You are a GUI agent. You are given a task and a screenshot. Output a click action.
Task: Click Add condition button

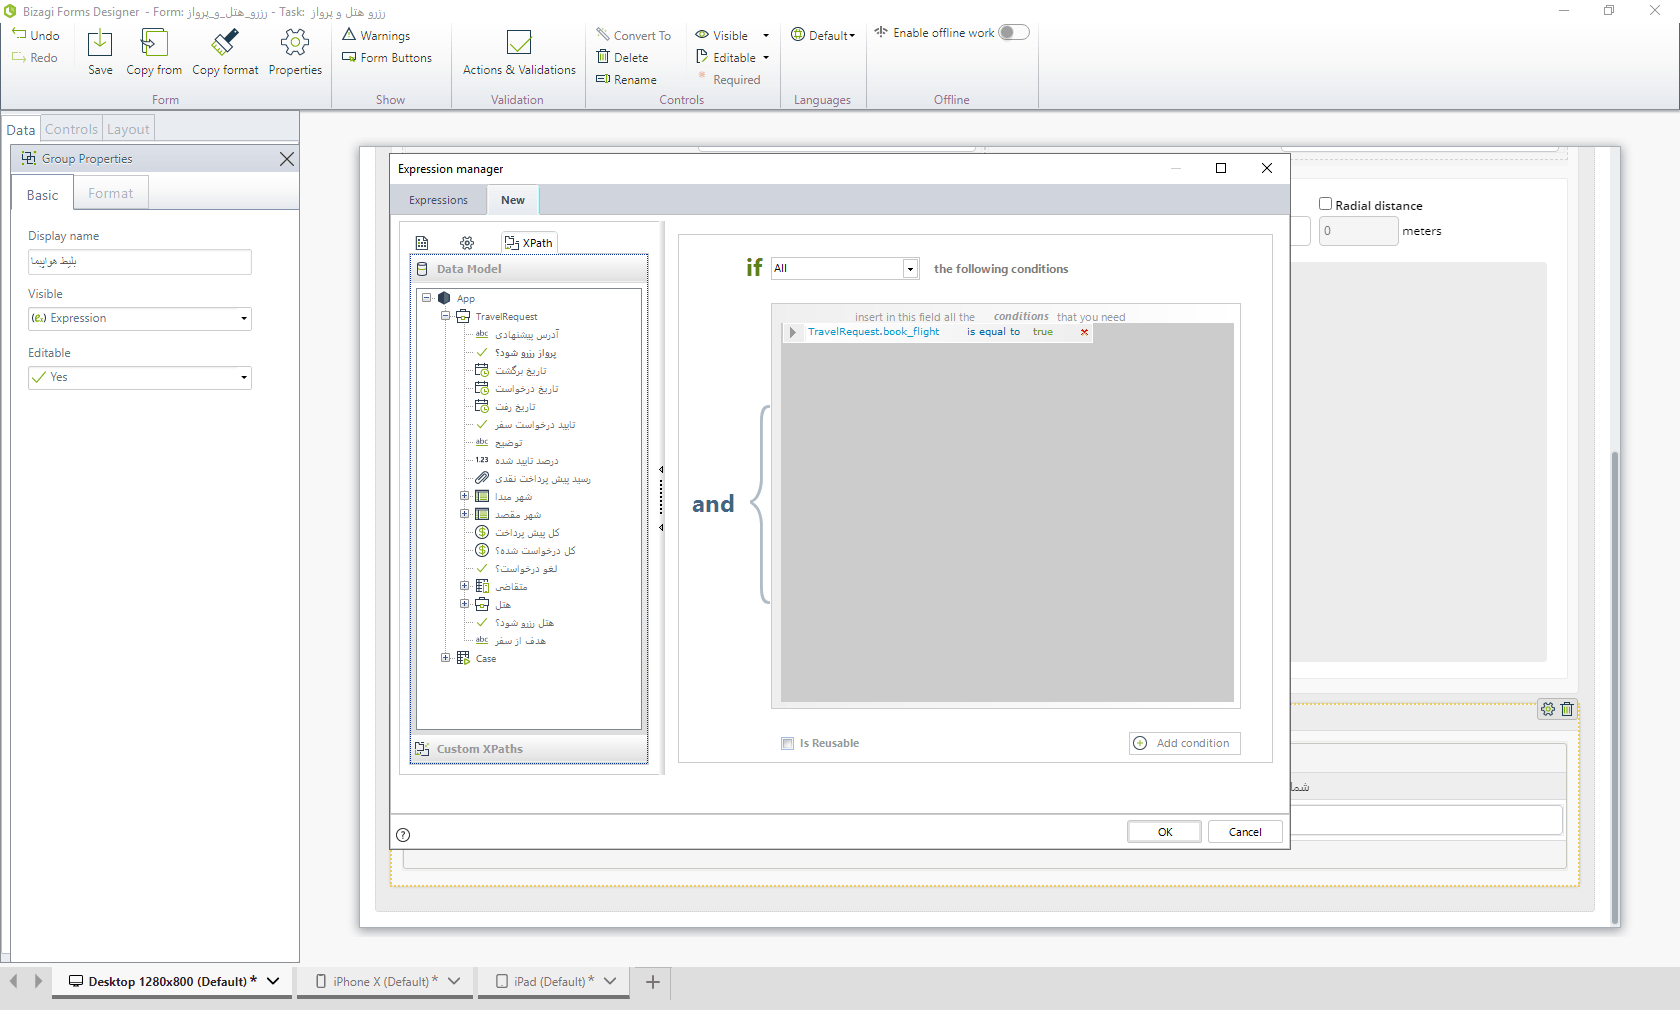coord(1185,743)
